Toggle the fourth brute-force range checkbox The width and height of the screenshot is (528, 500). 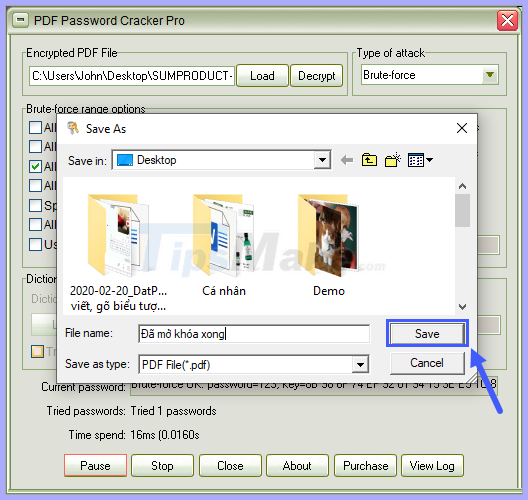click(x=35, y=185)
